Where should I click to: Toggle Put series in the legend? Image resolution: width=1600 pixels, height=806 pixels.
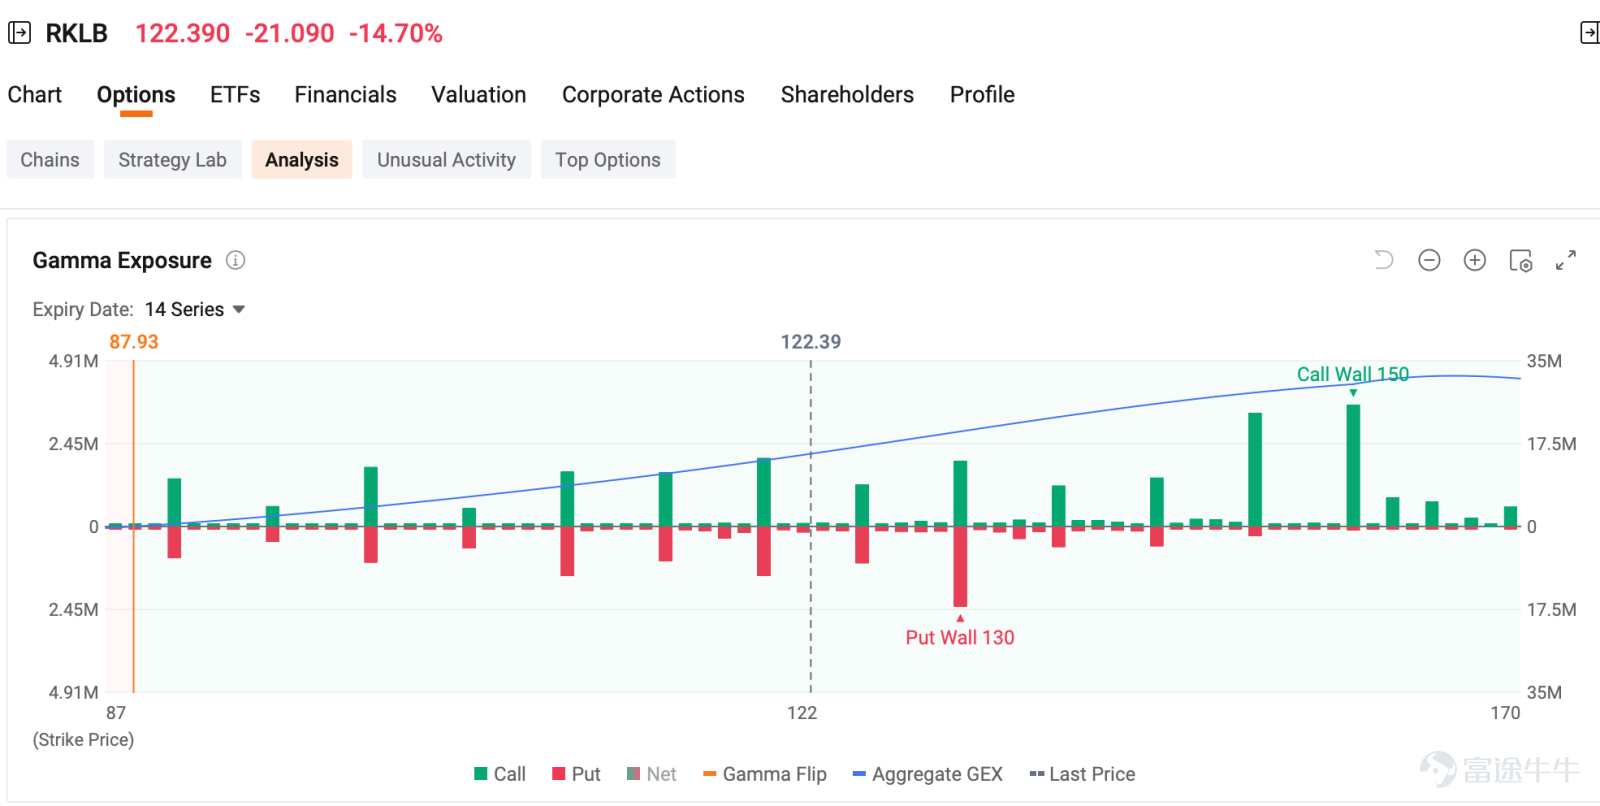[x=576, y=774]
